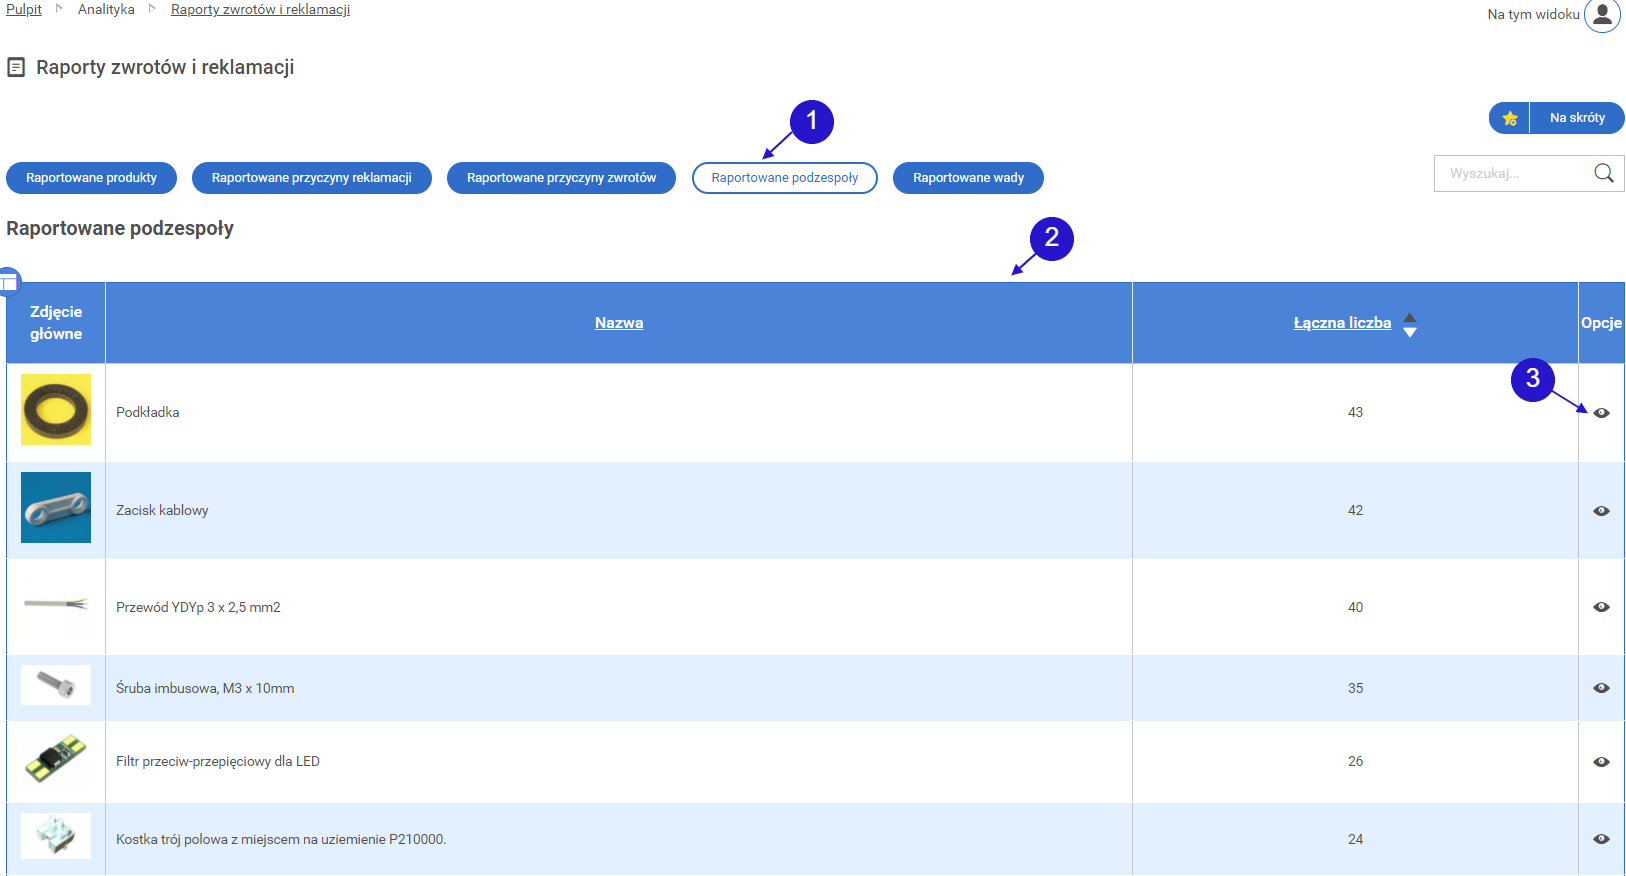Viewport: 1626px width, 876px height.
Task: Select Raportowane przyczyny reklamacji tab
Action: point(311,178)
